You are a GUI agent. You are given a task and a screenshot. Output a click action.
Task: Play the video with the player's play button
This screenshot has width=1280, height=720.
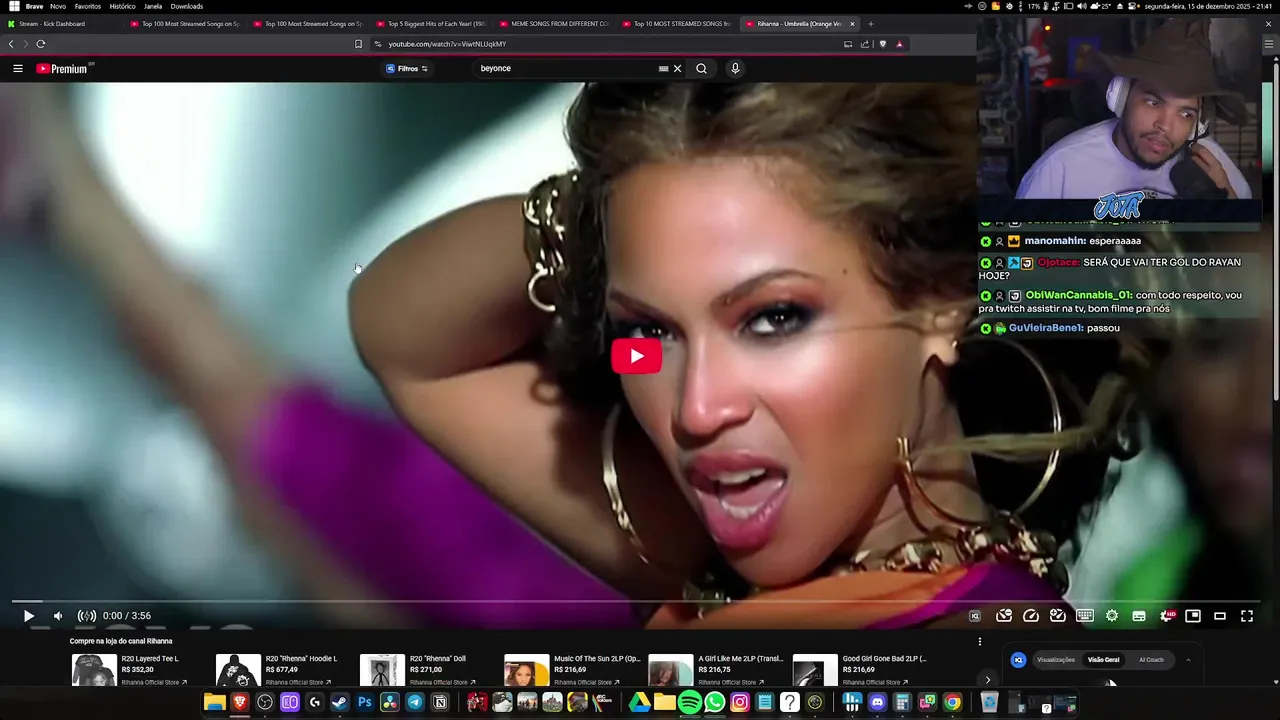click(x=29, y=616)
